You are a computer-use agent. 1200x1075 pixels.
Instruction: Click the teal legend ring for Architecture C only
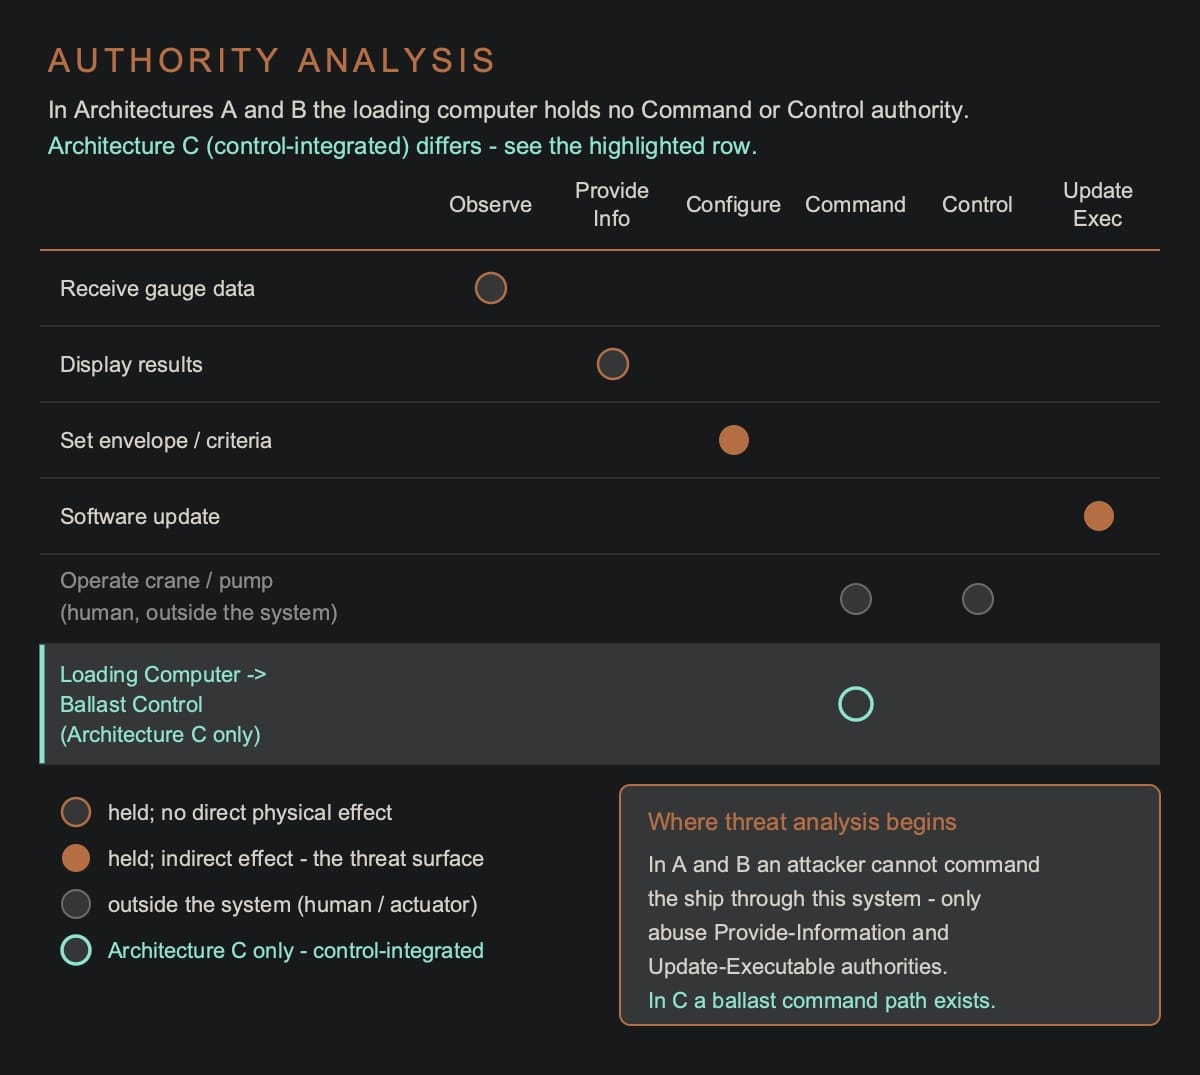tap(76, 950)
